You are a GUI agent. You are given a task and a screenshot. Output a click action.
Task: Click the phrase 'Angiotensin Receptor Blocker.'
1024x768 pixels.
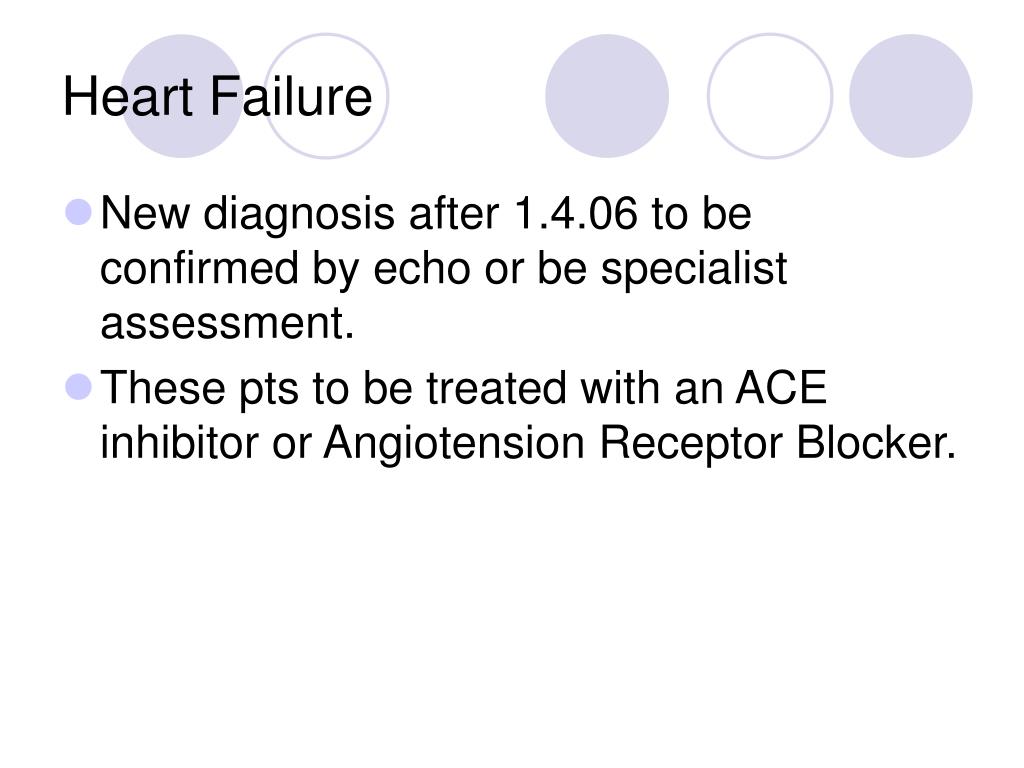[x=640, y=443]
